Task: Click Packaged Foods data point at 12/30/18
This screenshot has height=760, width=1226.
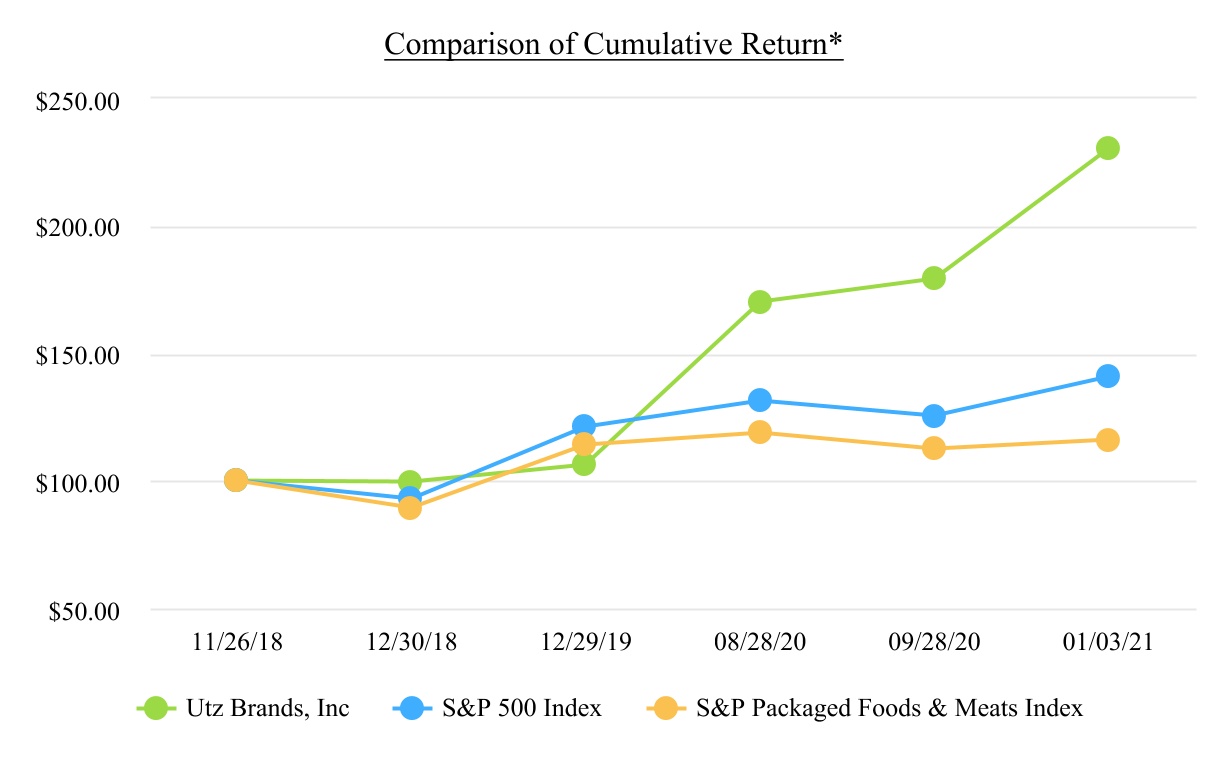Action: tap(410, 508)
